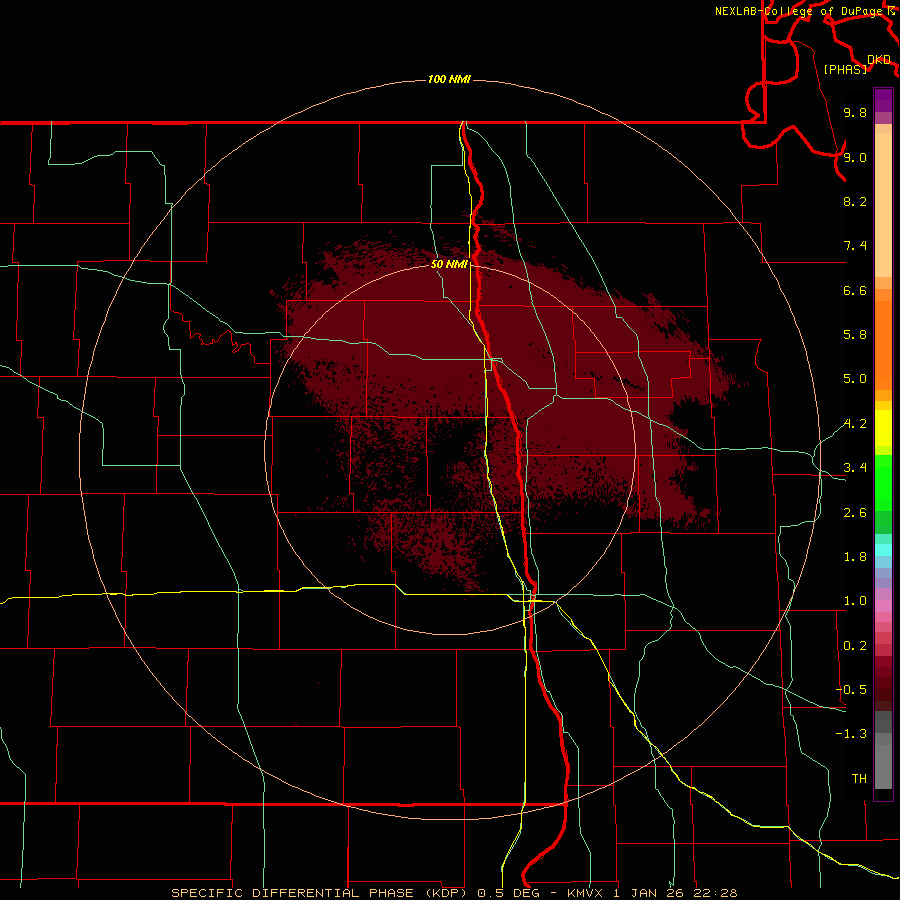
Task: Select the 8.2 value on the color scale
Action: tap(855, 201)
